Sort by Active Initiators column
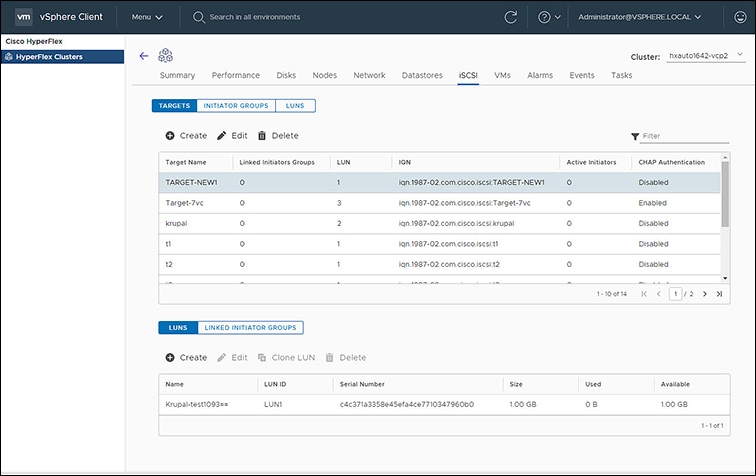This screenshot has height=476, width=756. pyautogui.click(x=591, y=163)
